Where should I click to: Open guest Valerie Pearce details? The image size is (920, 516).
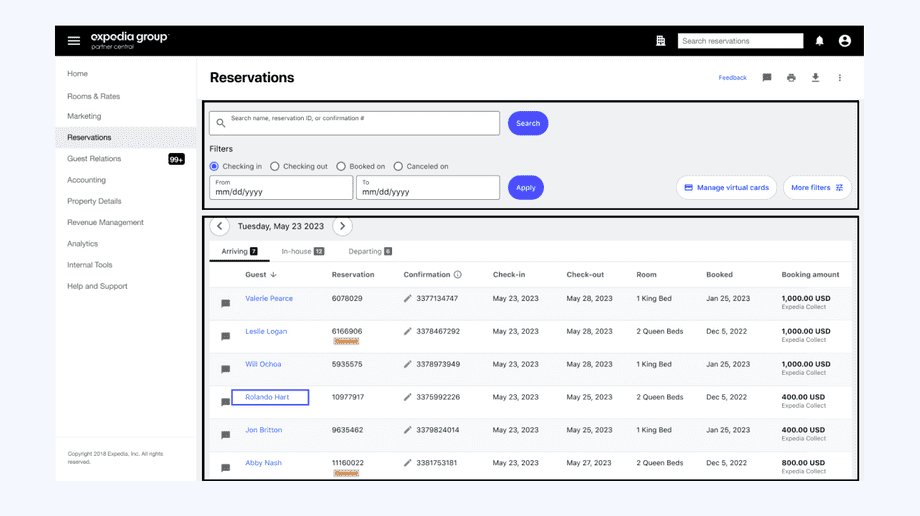click(x=269, y=298)
